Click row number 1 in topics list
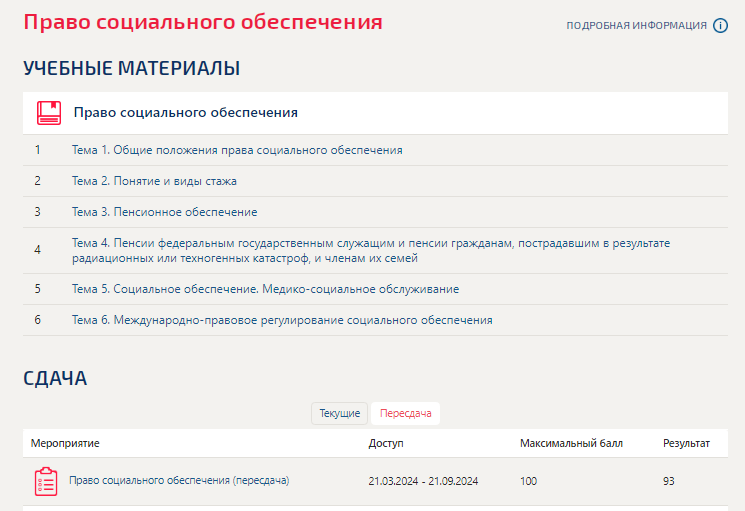 point(38,150)
